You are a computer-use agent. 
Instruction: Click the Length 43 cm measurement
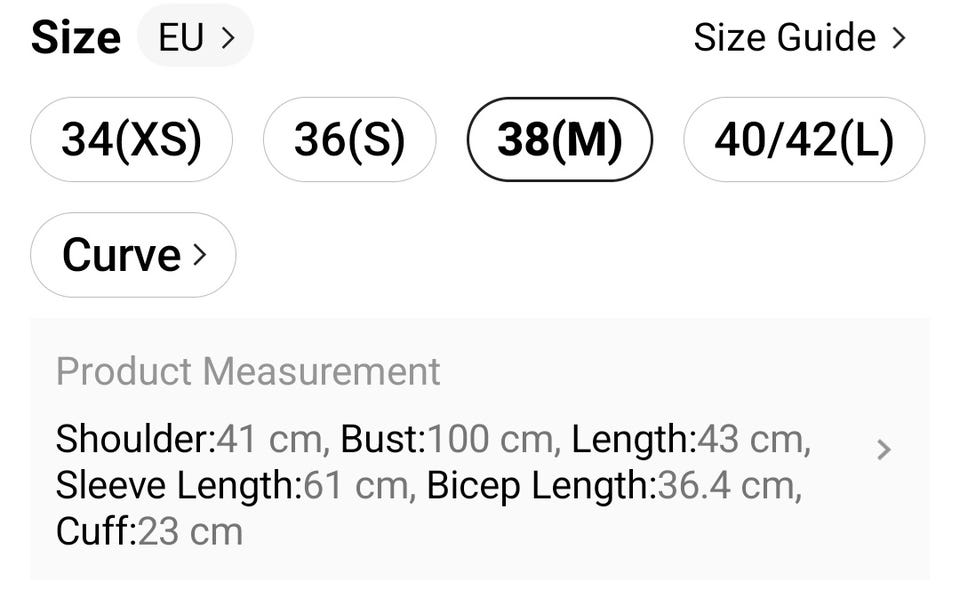[x=690, y=438]
